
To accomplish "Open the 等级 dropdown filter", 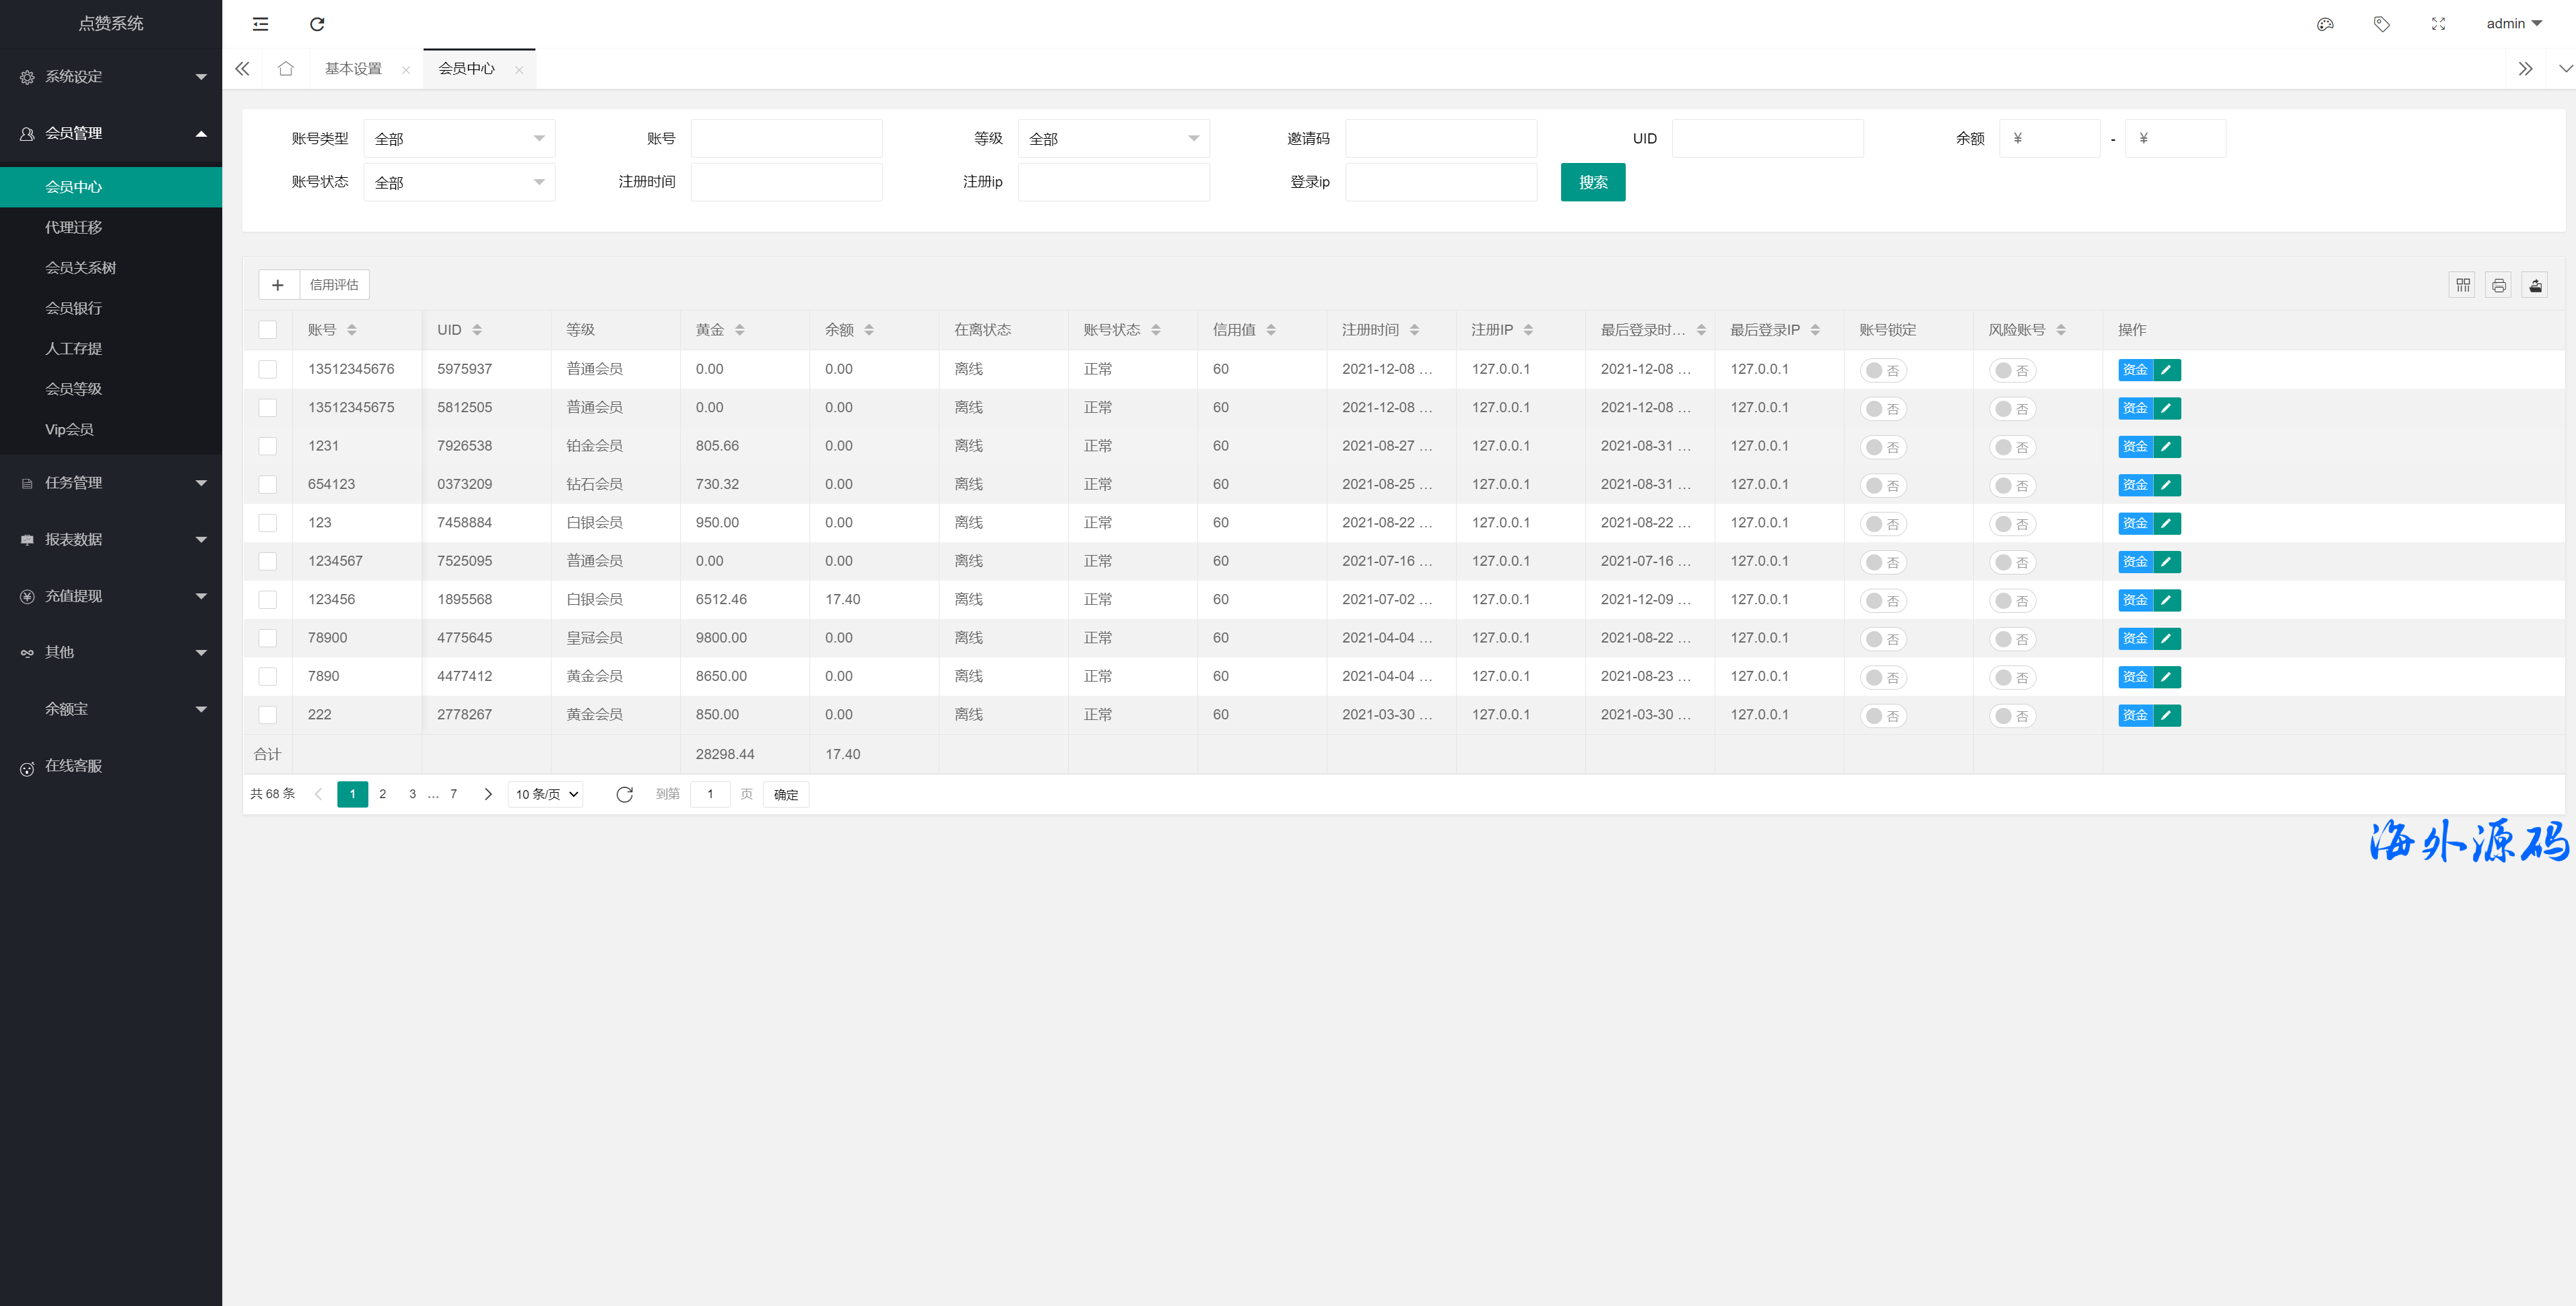I will (1113, 139).
